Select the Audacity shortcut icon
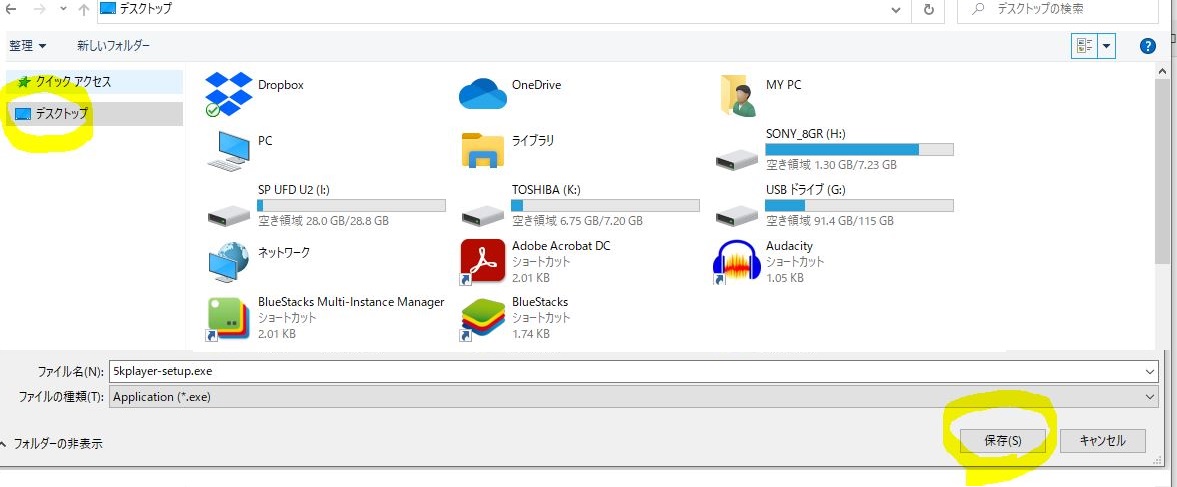The width and height of the screenshot is (1177, 487). (x=736, y=261)
